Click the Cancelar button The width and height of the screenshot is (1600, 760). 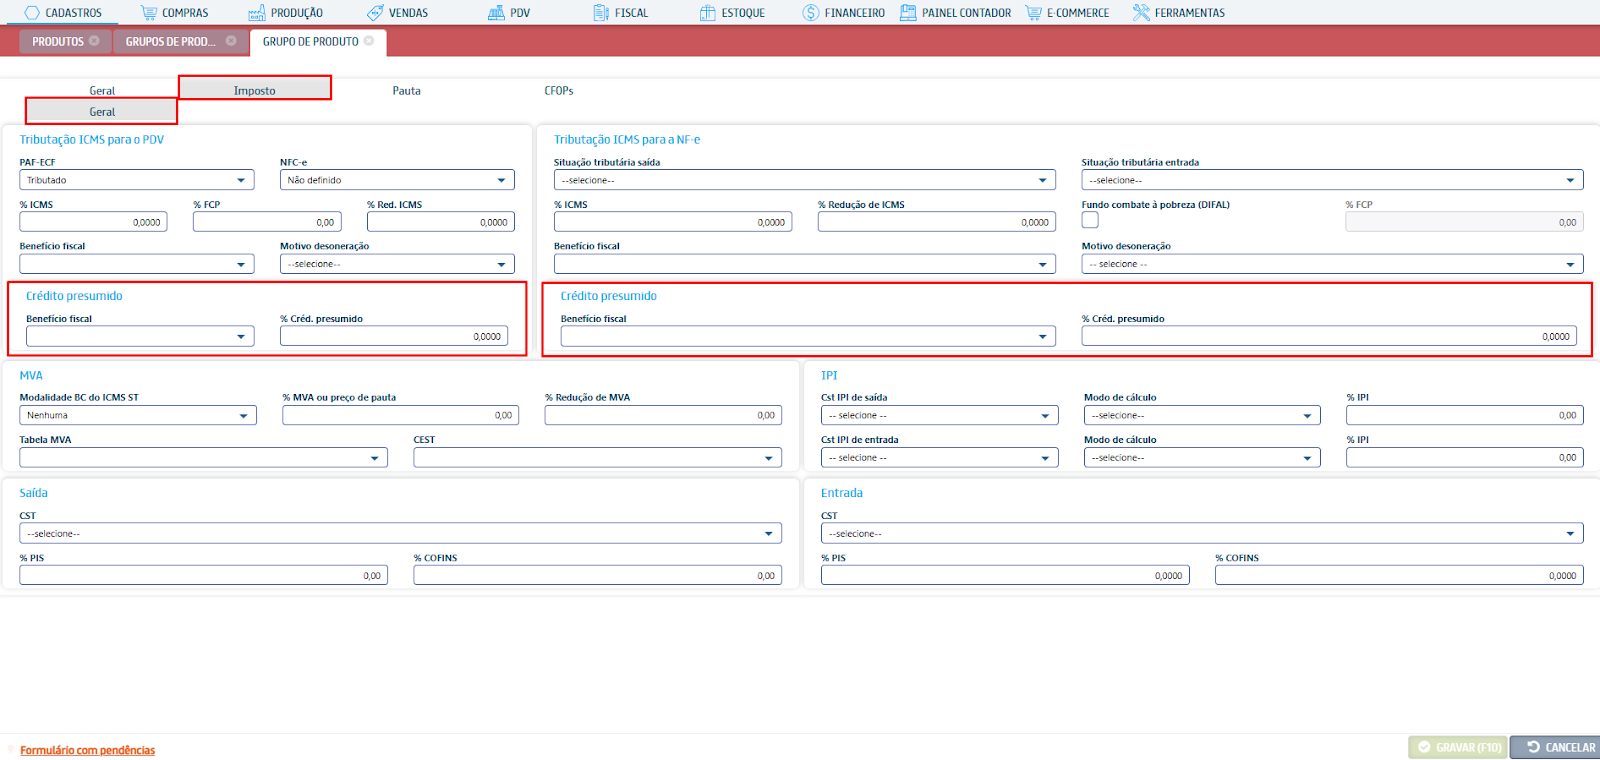(1555, 747)
